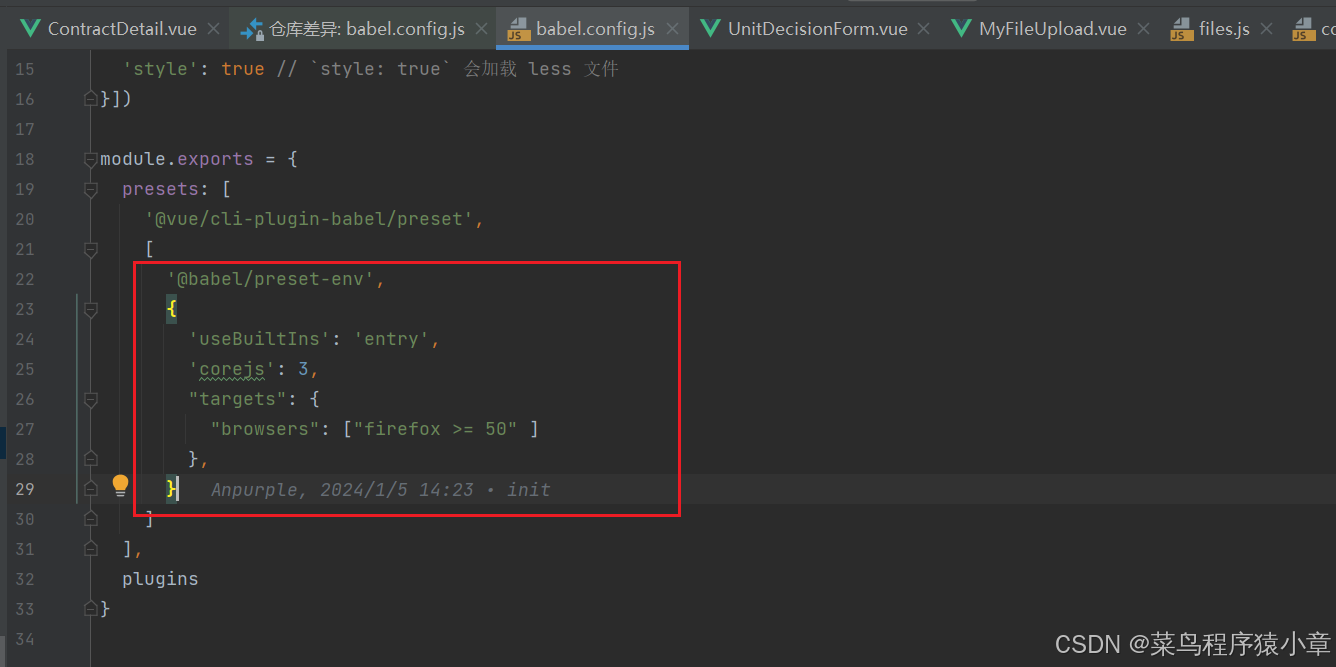Collapse the targets object fold at line 26
This screenshot has height=667, width=1336.
[x=91, y=399]
